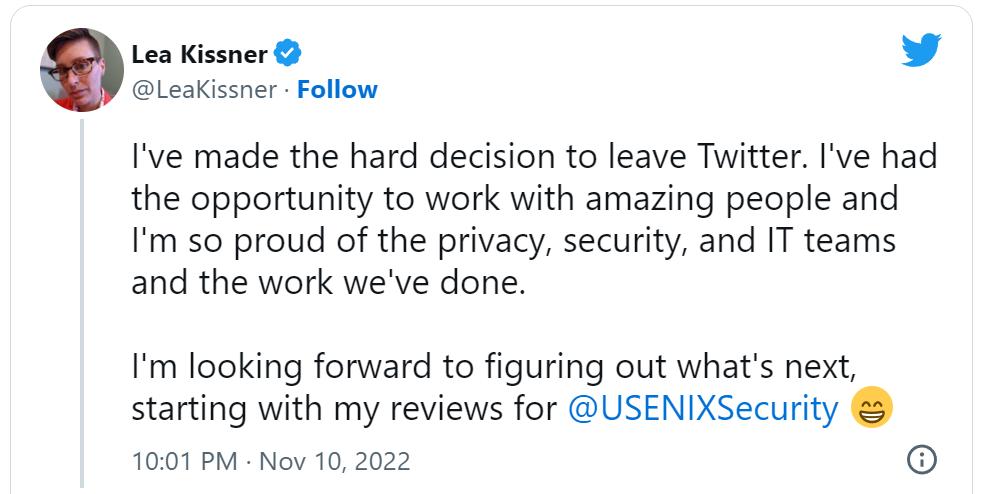Click the line "the opportunity to work with amazing"
The height and width of the screenshot is (494, 983).
point(514,199)
